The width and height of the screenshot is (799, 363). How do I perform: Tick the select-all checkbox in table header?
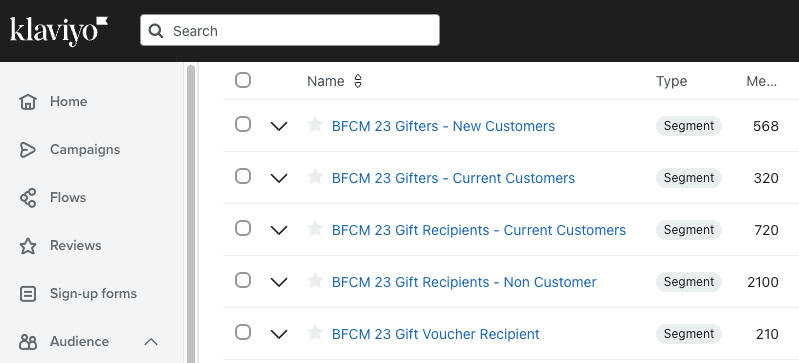(243, 80)
